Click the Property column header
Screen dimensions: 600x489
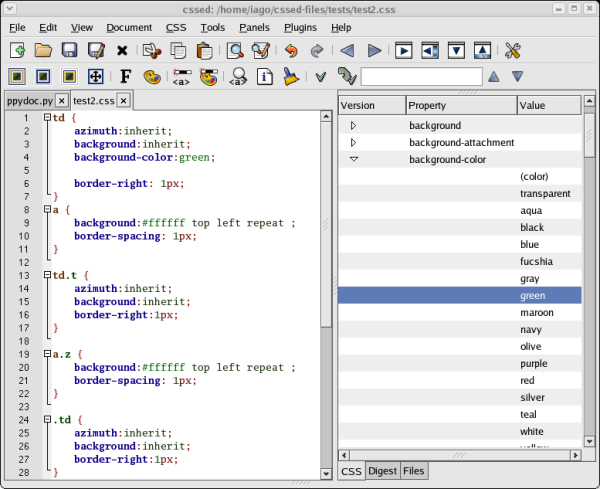[x=461, y=105]
